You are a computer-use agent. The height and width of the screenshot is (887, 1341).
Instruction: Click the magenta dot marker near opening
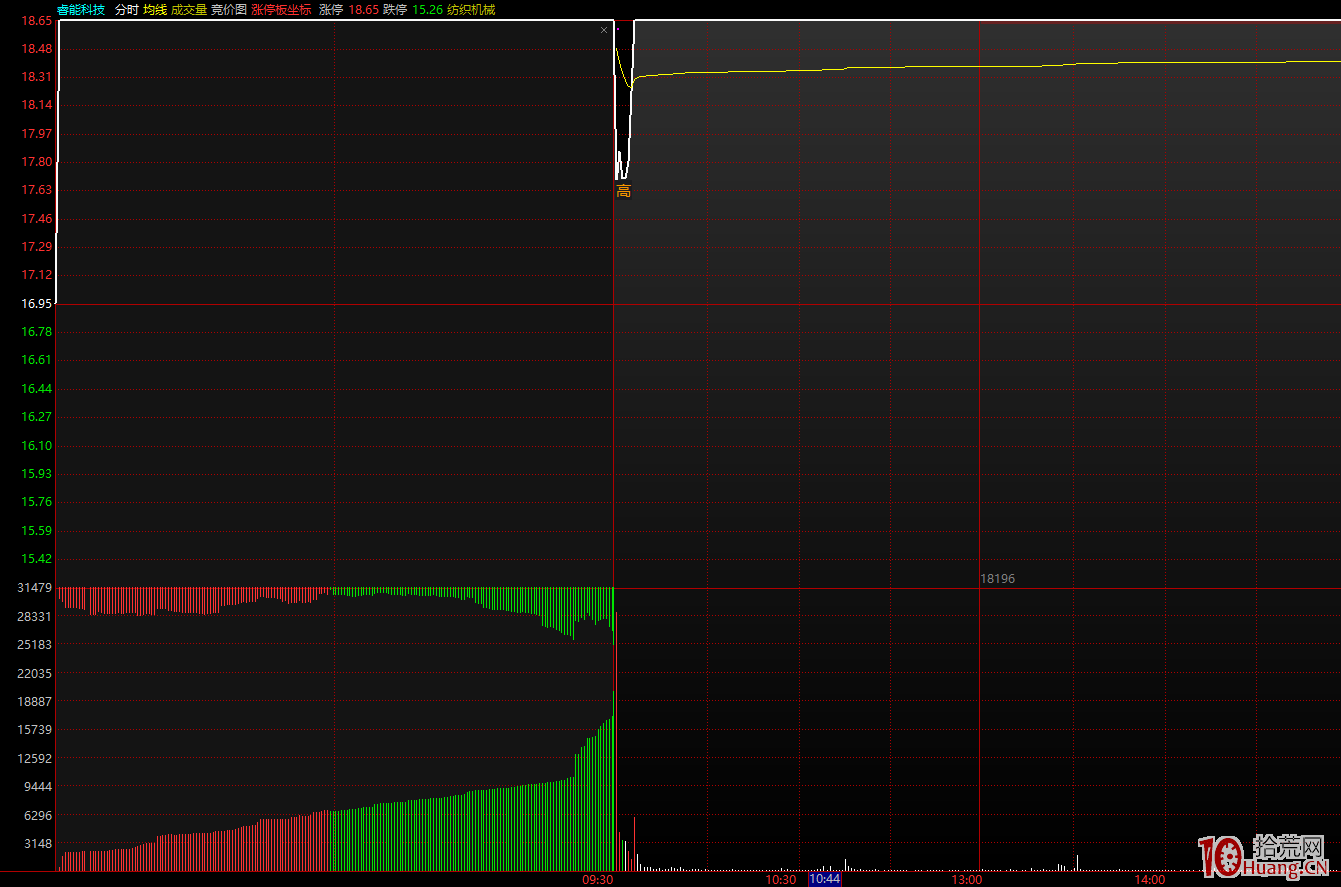pos(618,29)
